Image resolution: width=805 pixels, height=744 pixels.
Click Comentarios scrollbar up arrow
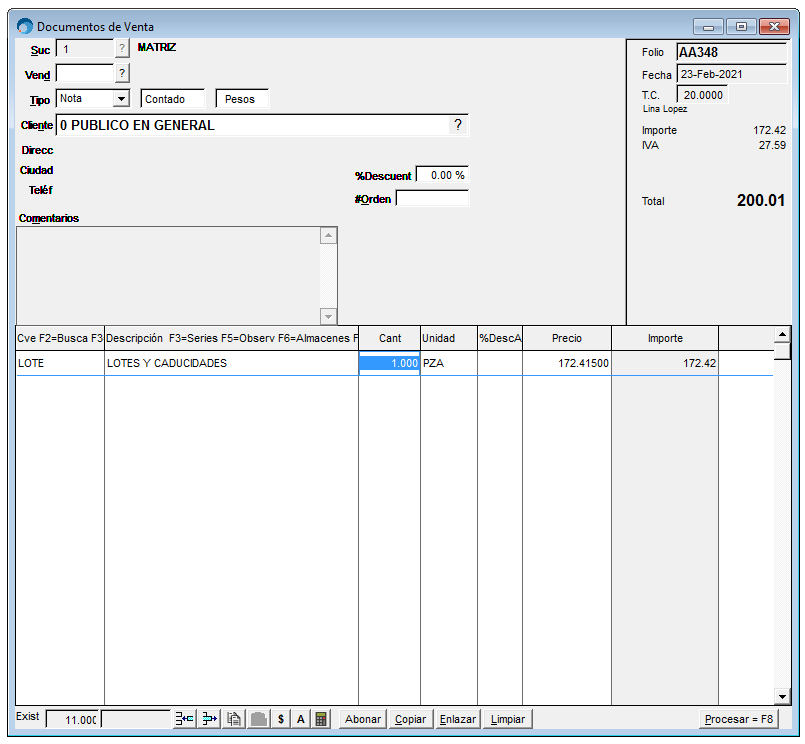[328, 236]
